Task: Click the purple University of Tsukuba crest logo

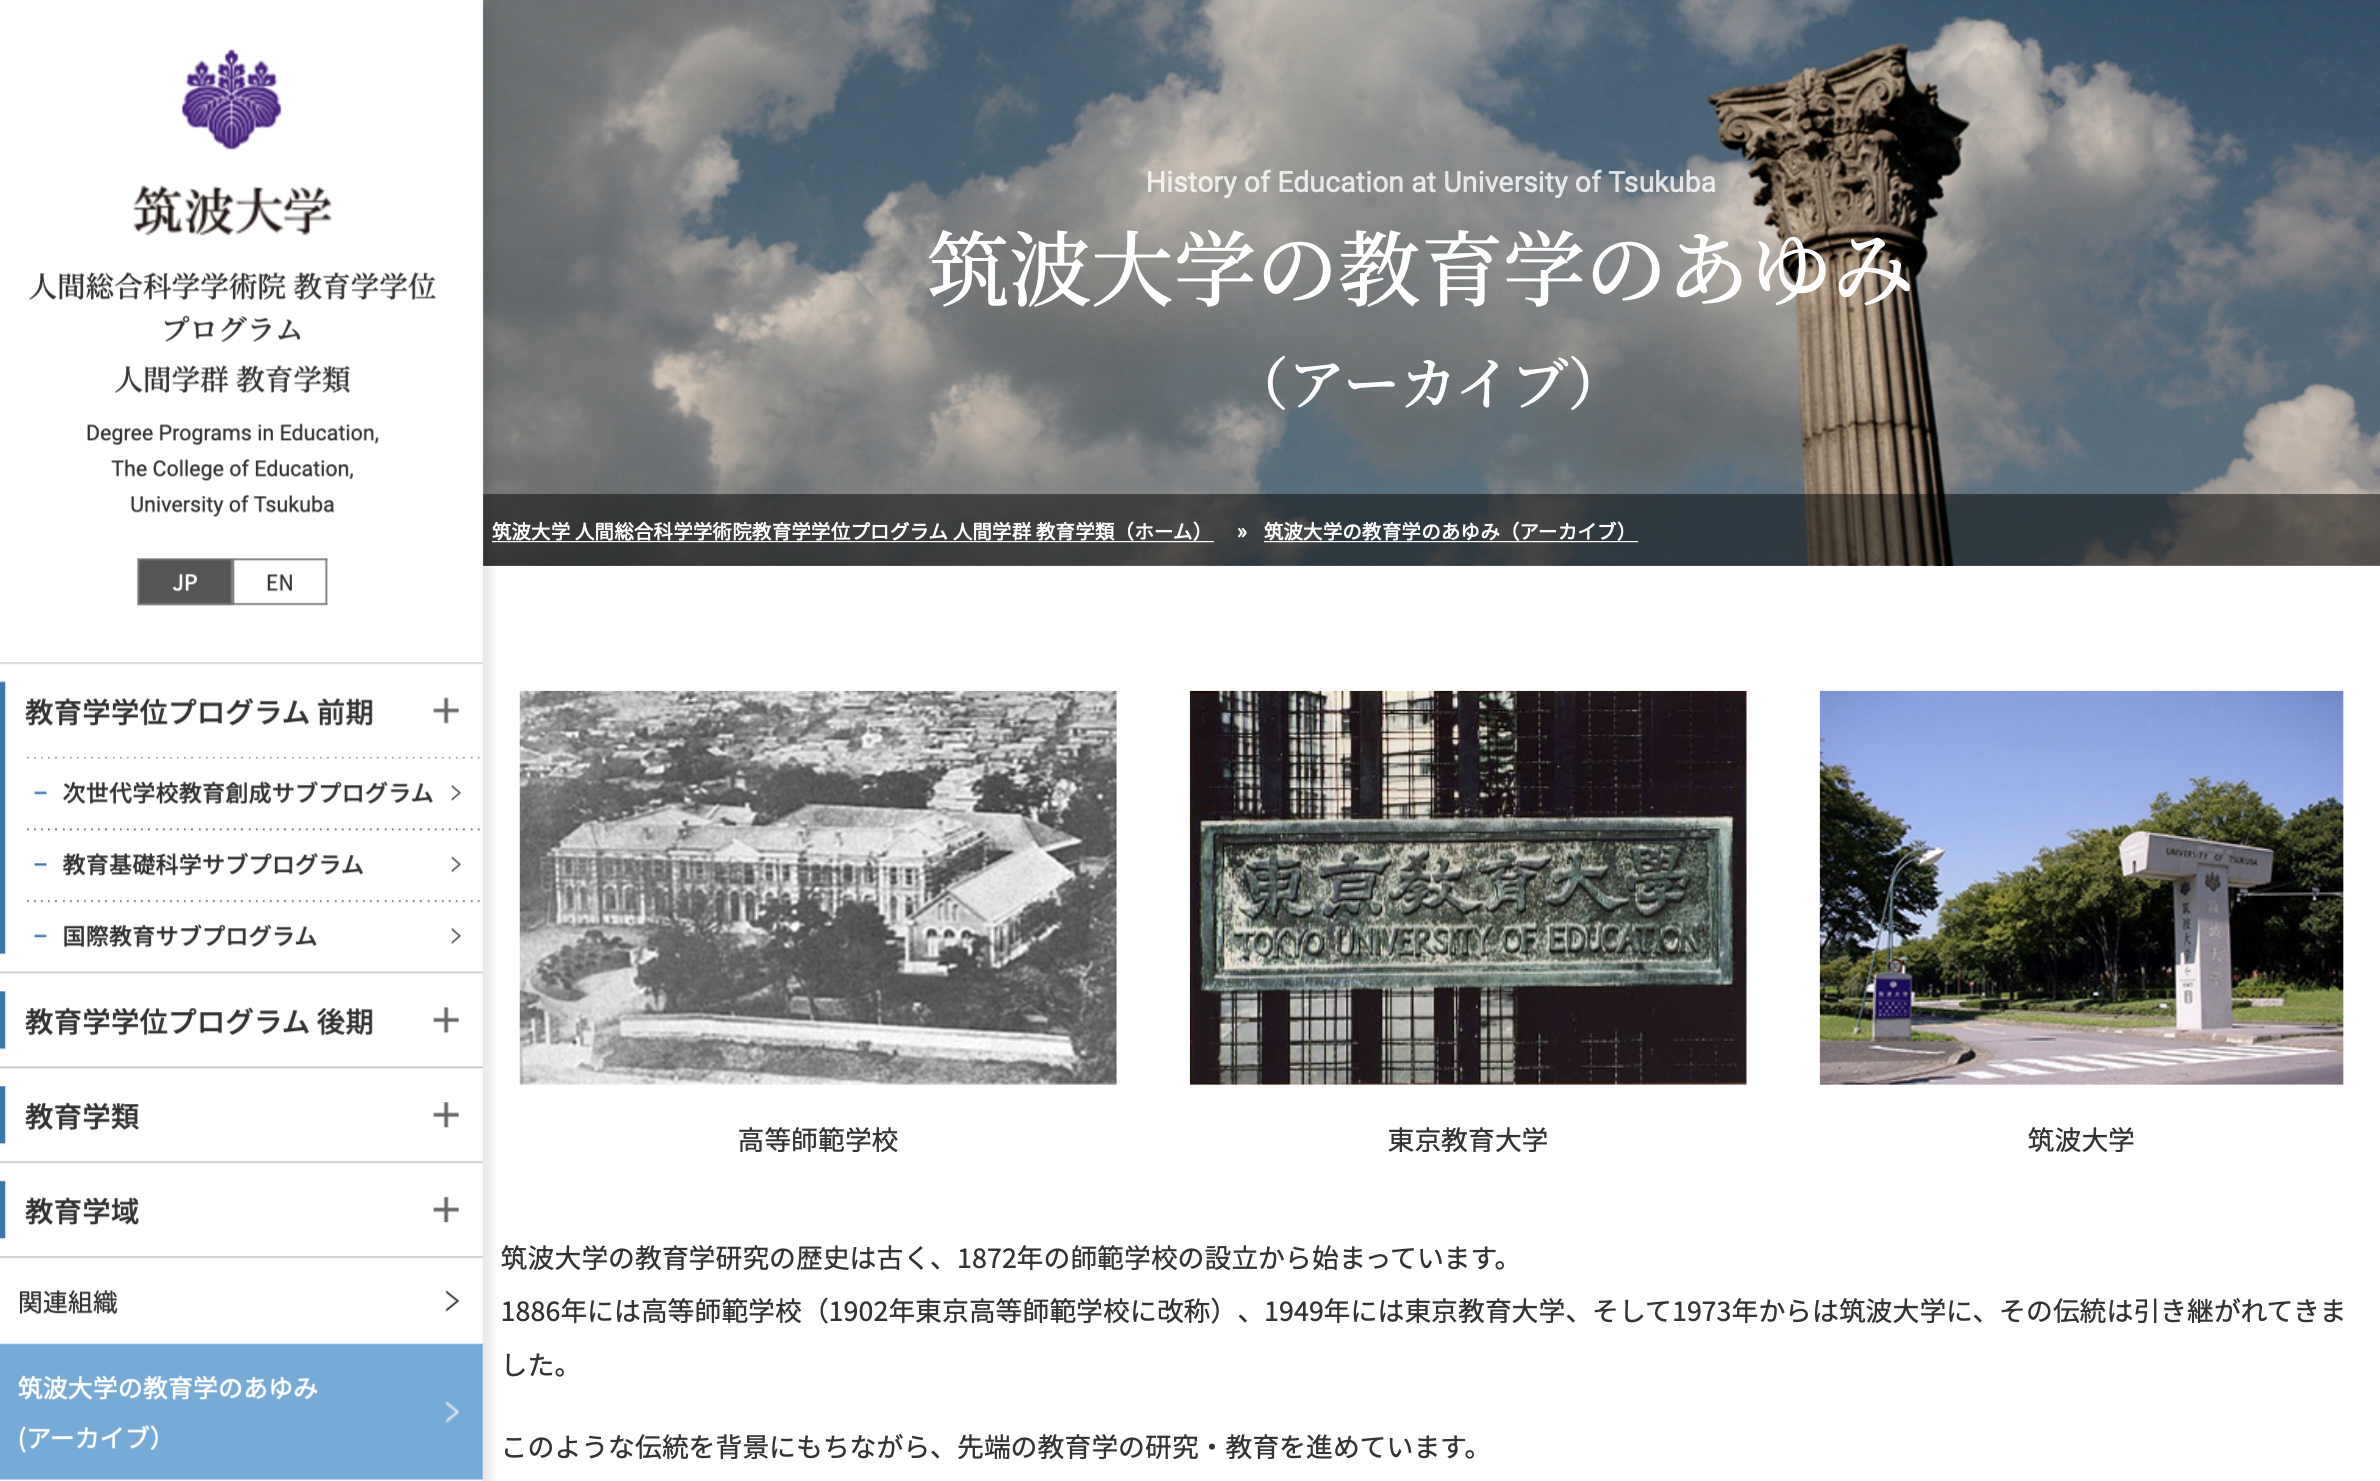Action: 232,99
